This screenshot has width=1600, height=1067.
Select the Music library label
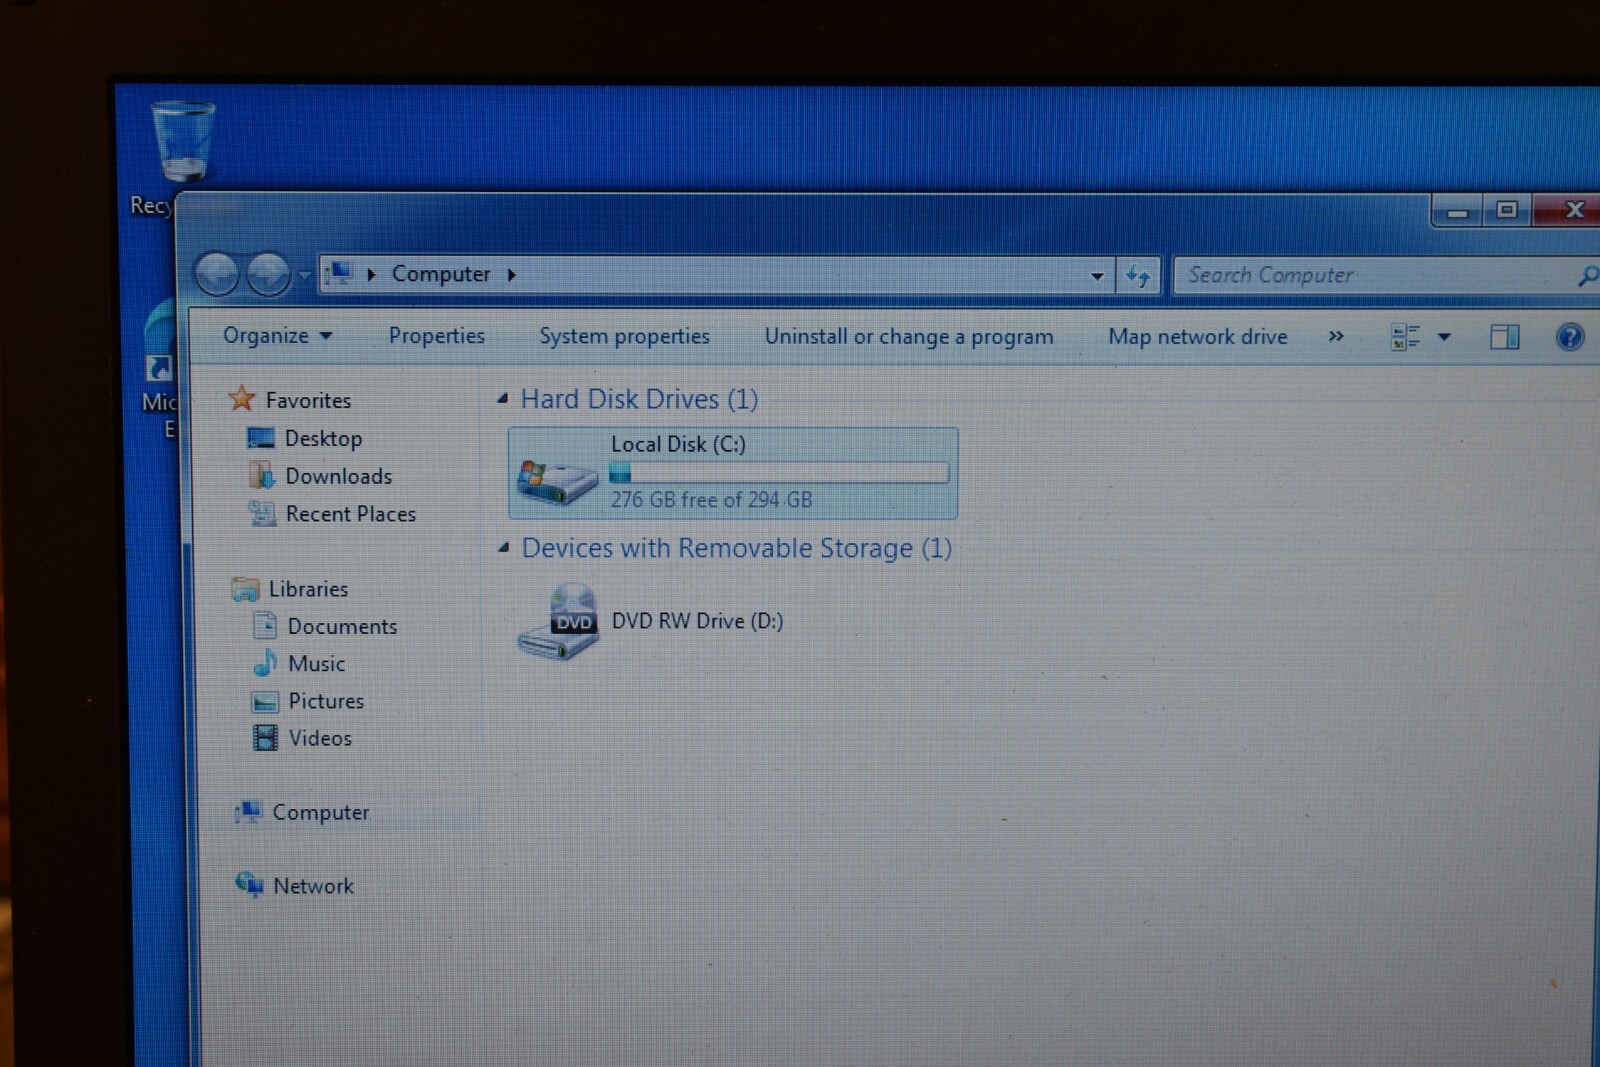click(316, 663)
